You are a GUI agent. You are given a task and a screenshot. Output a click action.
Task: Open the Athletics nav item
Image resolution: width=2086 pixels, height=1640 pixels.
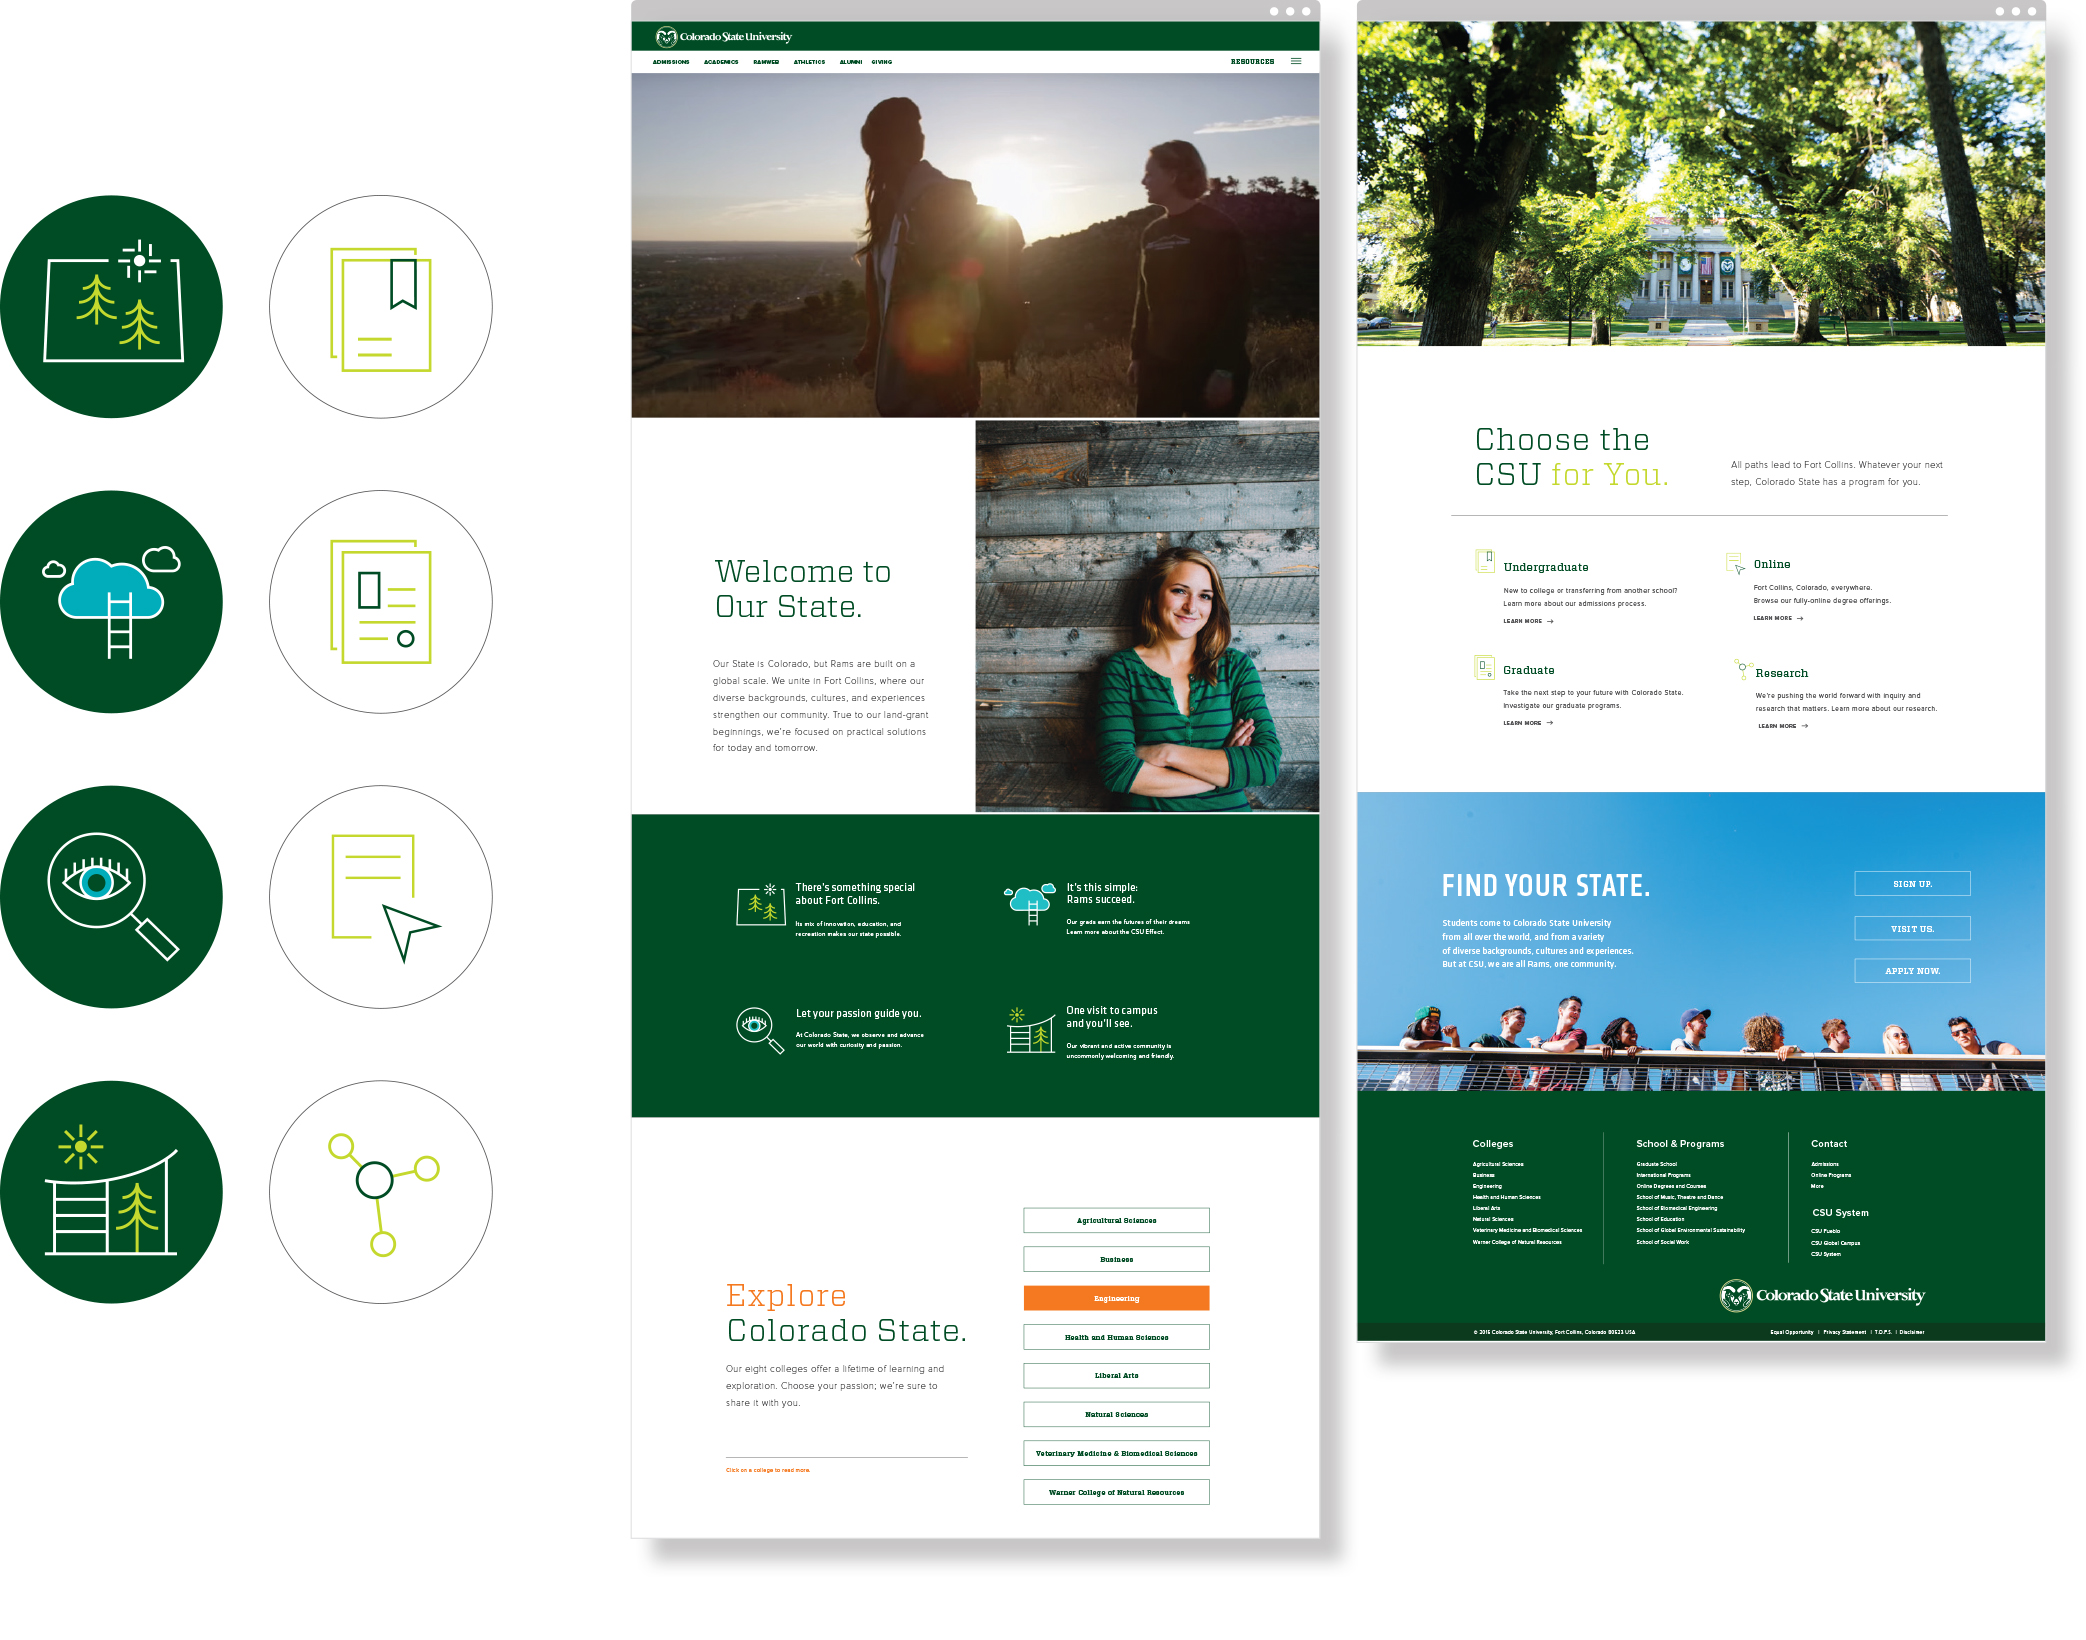809,62
